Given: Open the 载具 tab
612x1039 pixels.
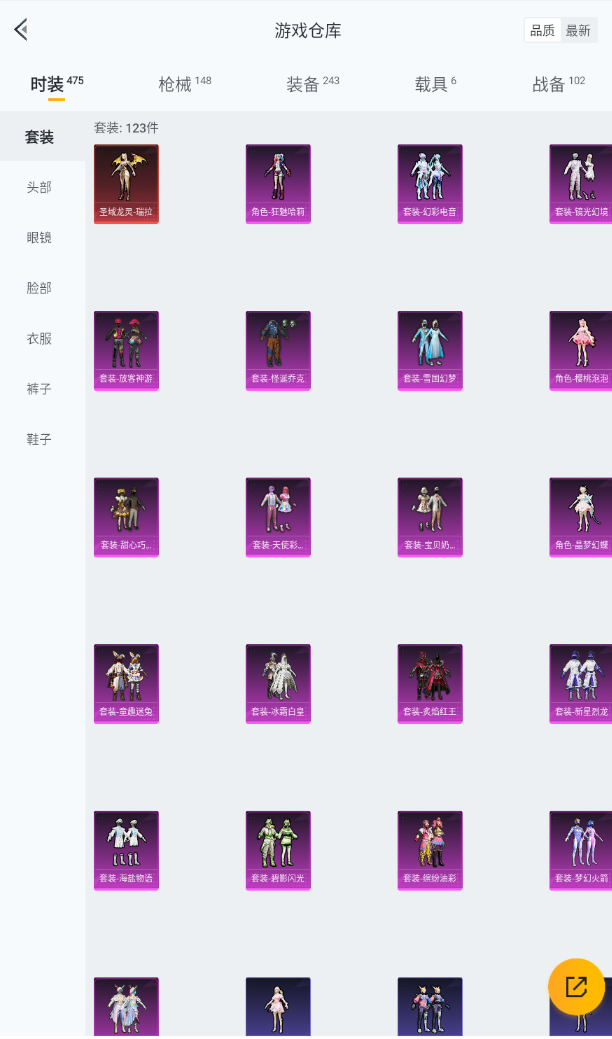Looking at the screenshot, I should pyautogui.click(x=435, y=84).
